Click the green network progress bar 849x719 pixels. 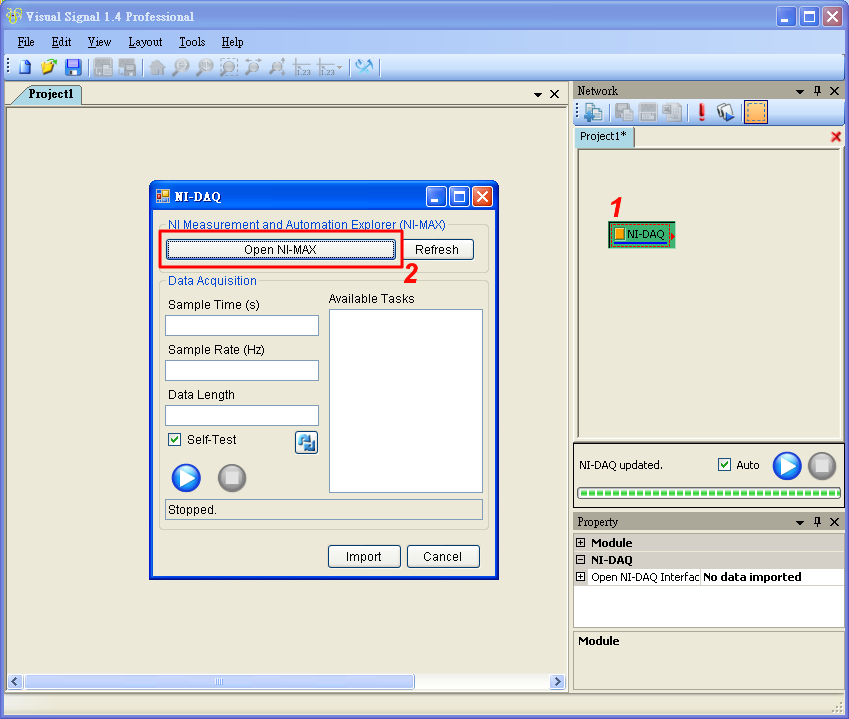coord(709,493)
